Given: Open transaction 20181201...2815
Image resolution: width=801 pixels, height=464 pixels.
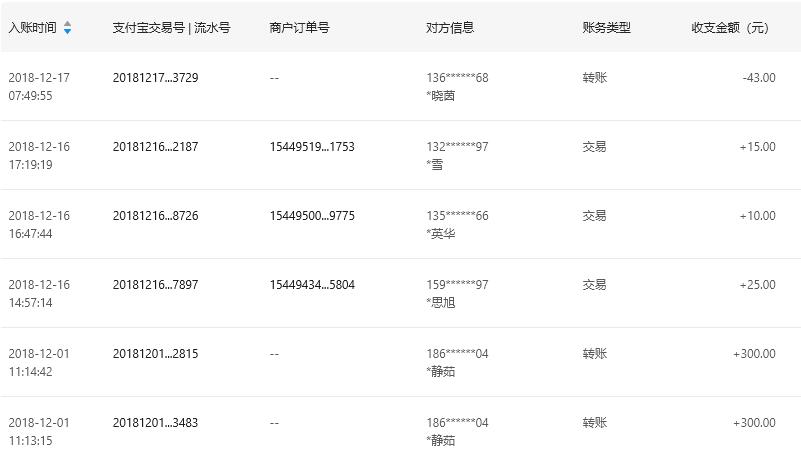Looking at the screenshot, I should (x=155, y=354).
